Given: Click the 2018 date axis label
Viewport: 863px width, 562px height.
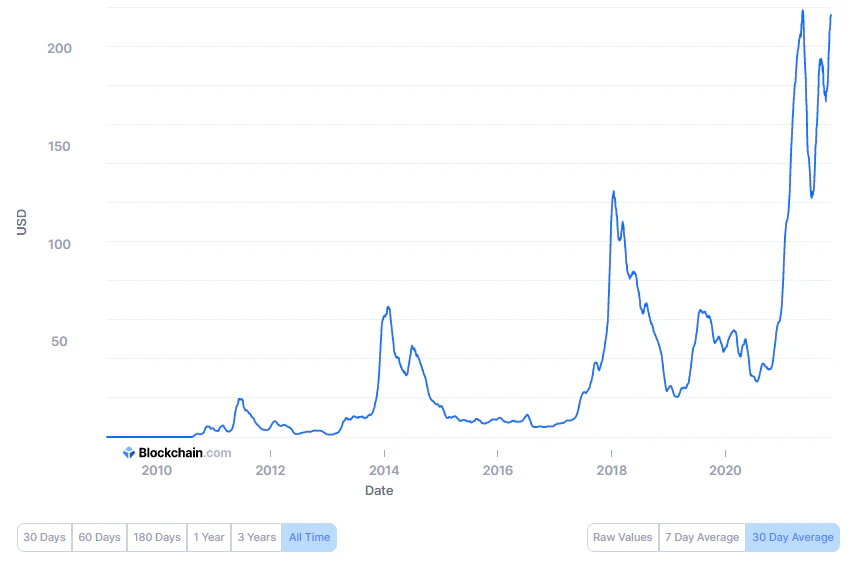Looking at the screenshot, I should (611, 470).
